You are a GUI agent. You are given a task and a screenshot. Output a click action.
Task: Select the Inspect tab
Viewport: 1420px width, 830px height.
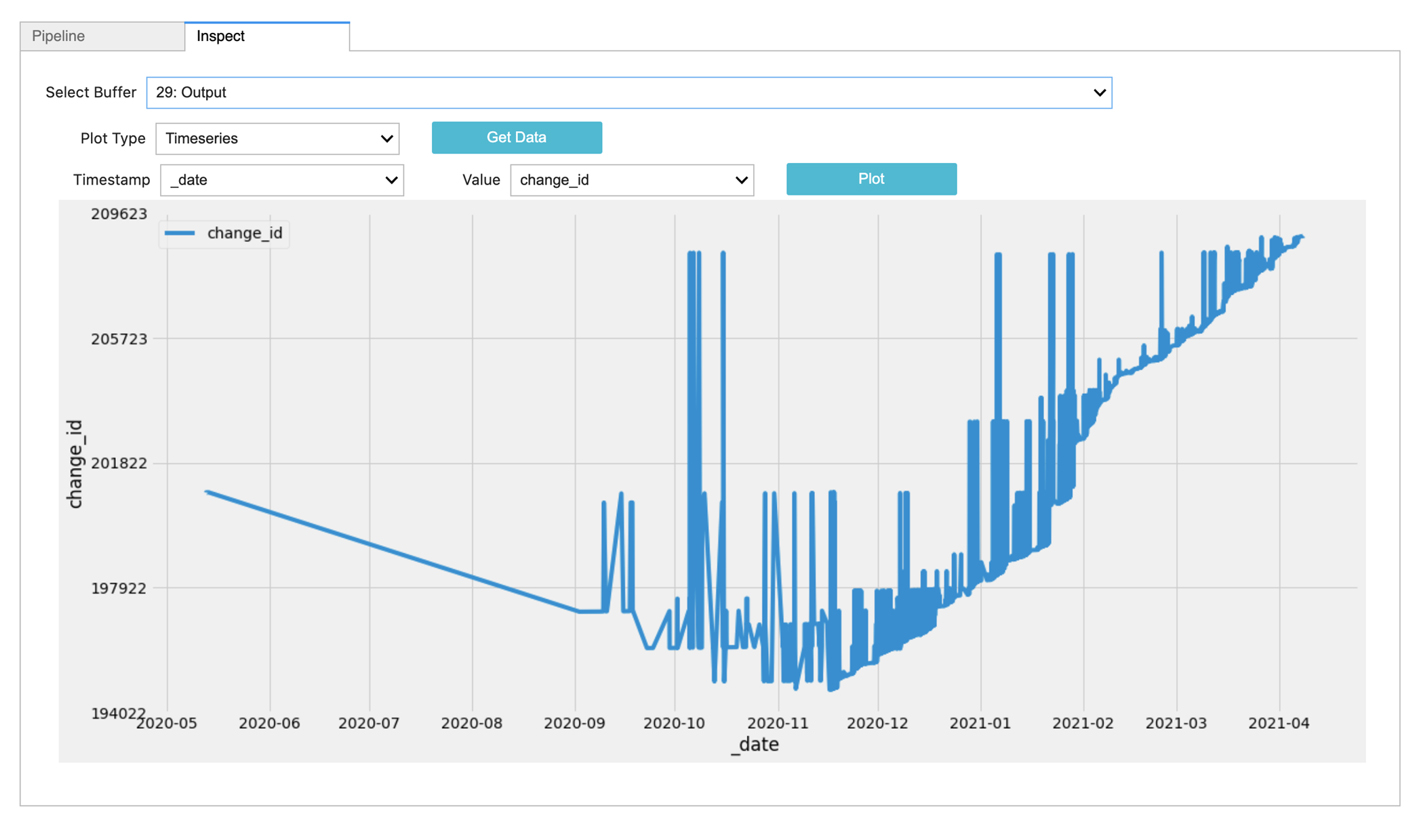(x=221, y=36)
